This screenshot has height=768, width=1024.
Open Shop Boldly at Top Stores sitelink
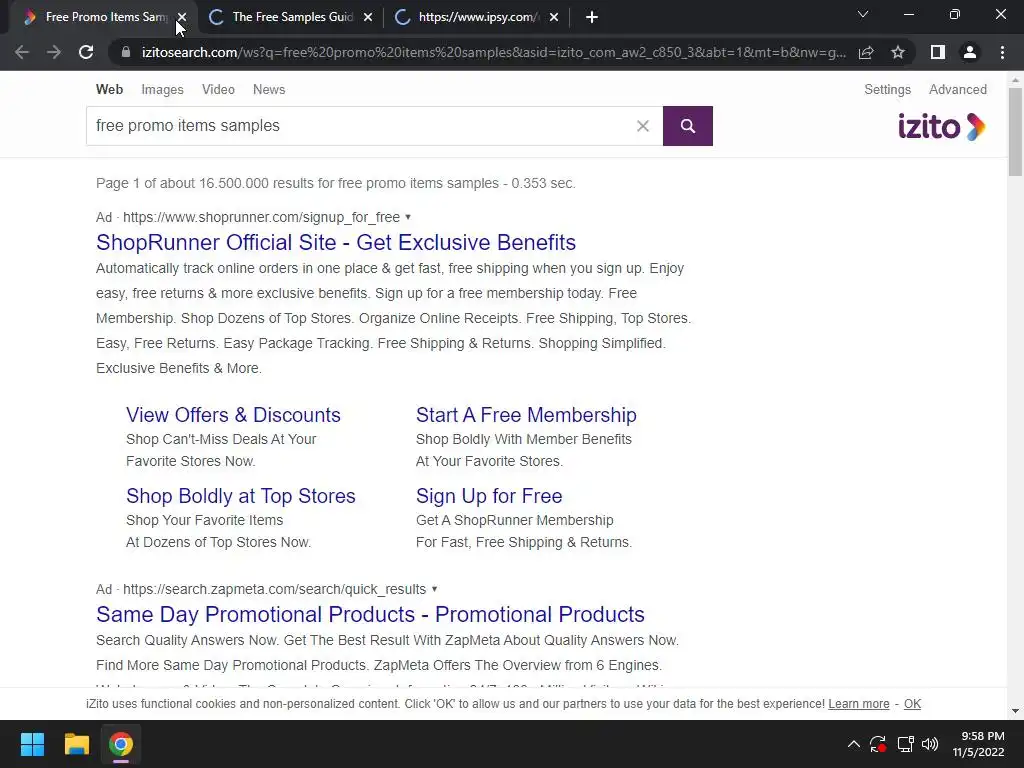pyautogui.click(x=240, y=496)
